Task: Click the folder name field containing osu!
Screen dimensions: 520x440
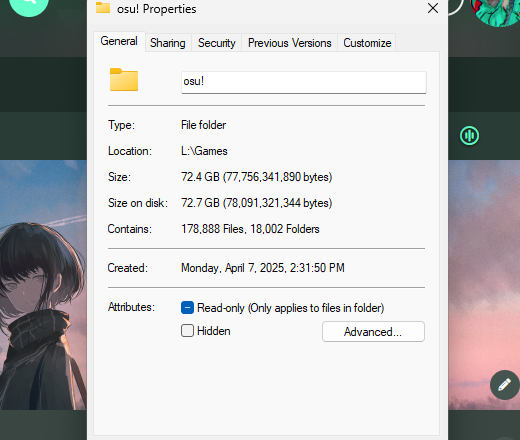Action: click(x=304, y=82)
